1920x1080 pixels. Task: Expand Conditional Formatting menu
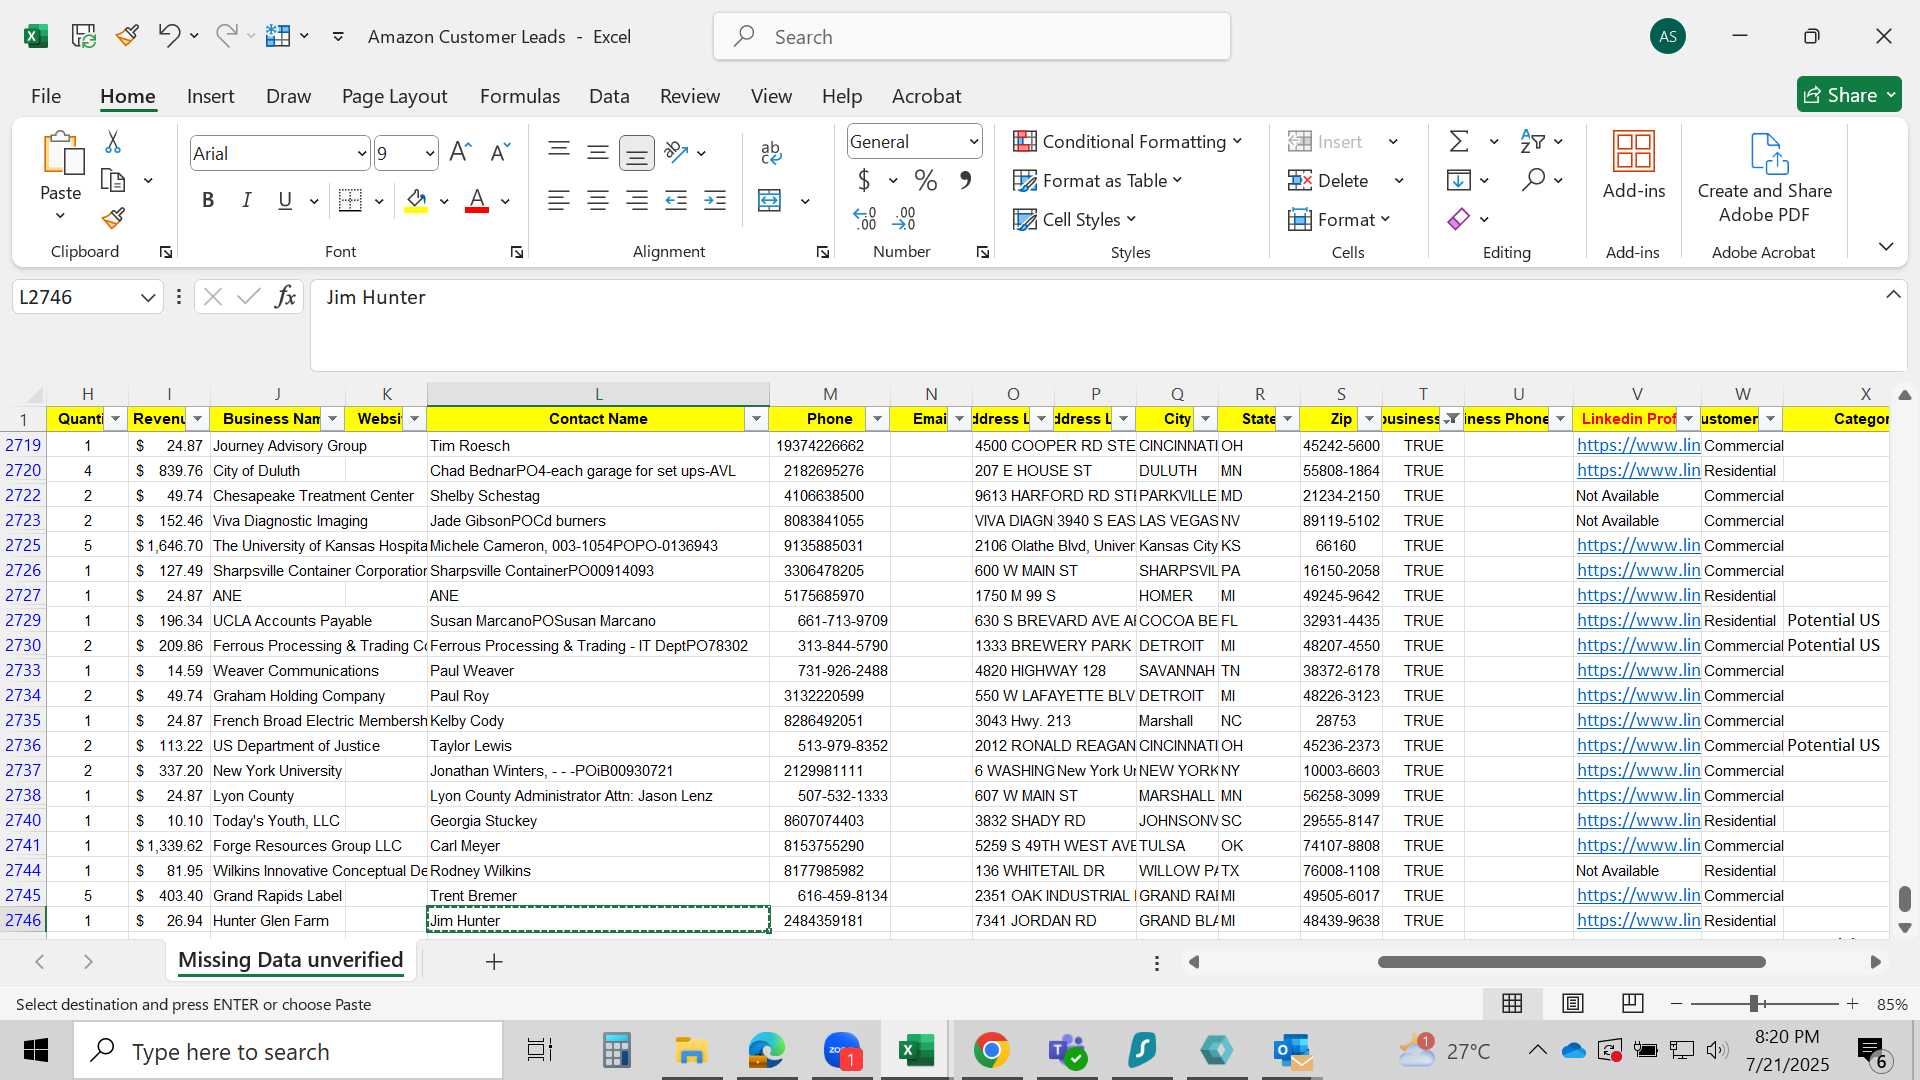pos(1127,142)
